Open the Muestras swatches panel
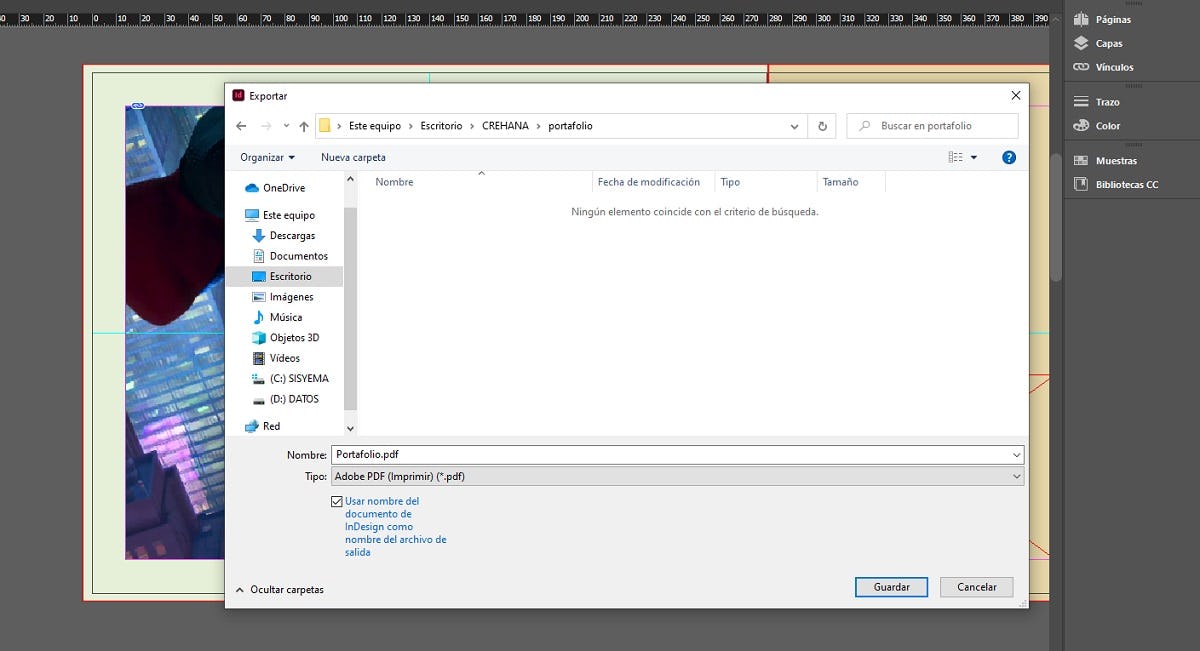The image size is (1200, 651). click(1081, 160)
